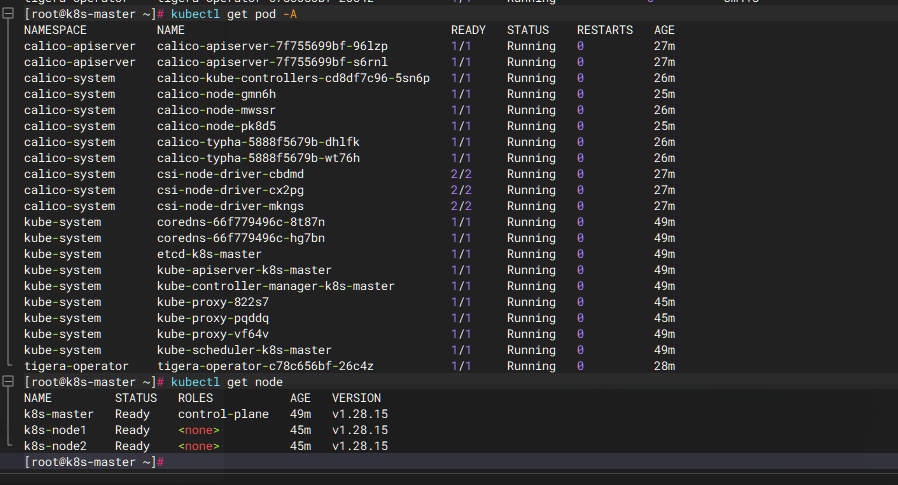Select pod coredns-66f779496c-hg7bn
The image size is (898, 485).
(x=241, y=238)
